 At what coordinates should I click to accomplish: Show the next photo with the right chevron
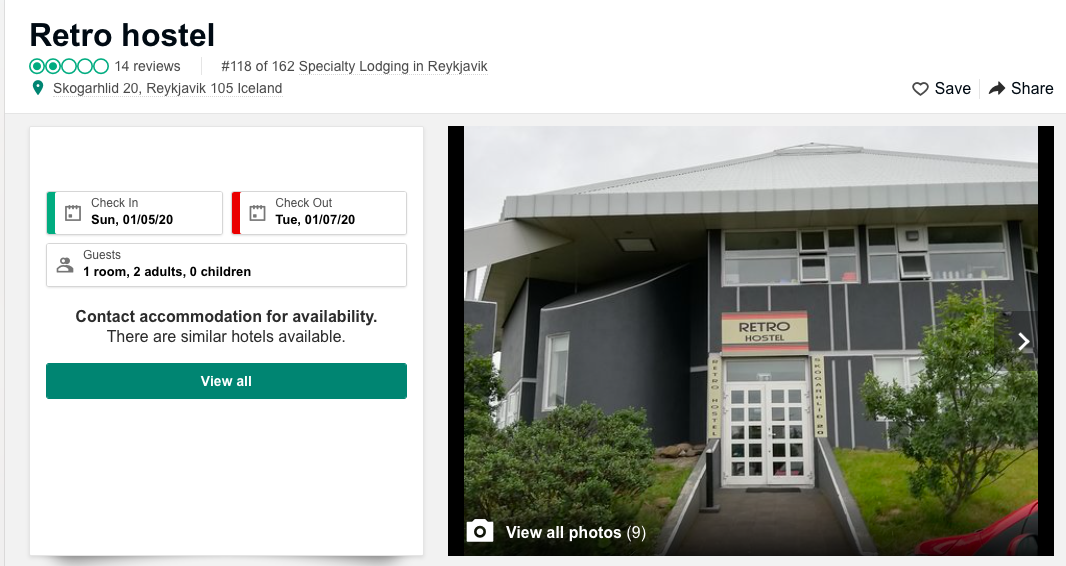click(1023, 341)
